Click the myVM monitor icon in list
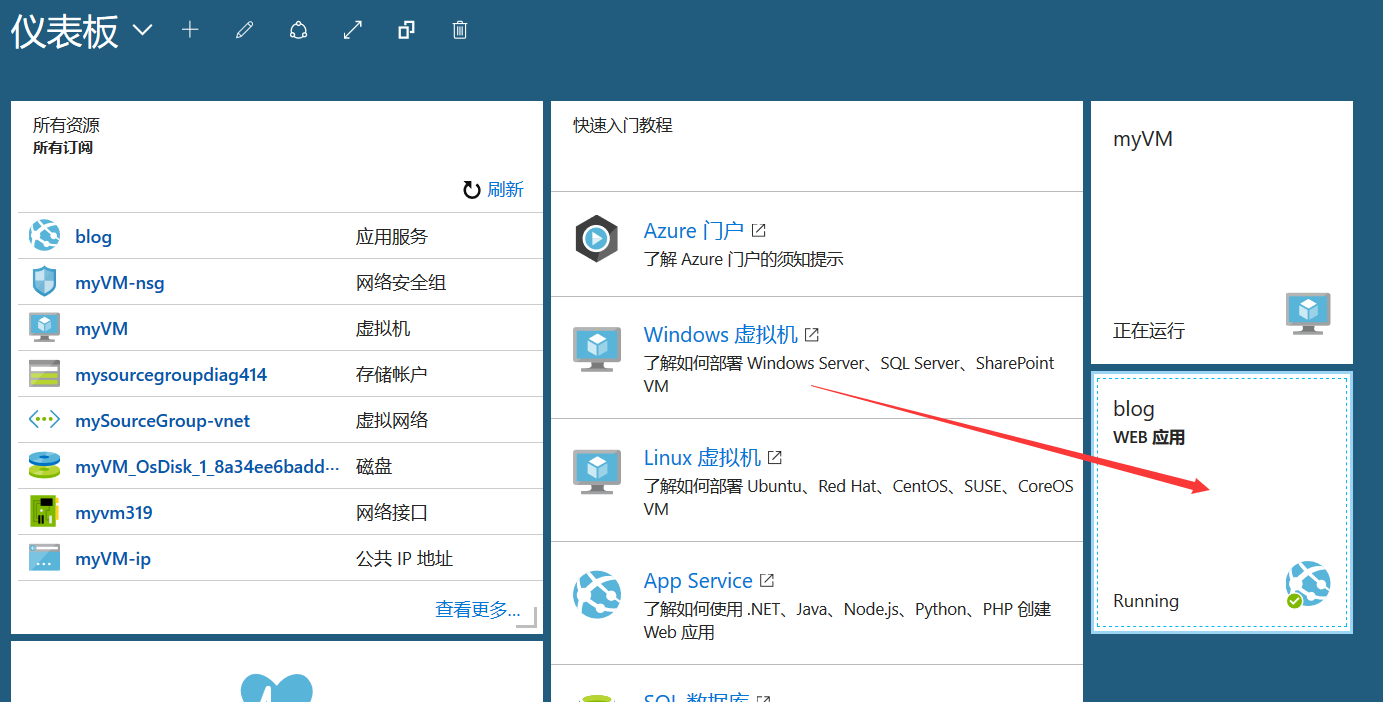This screenshot has height=702, width=1383. 44,328
